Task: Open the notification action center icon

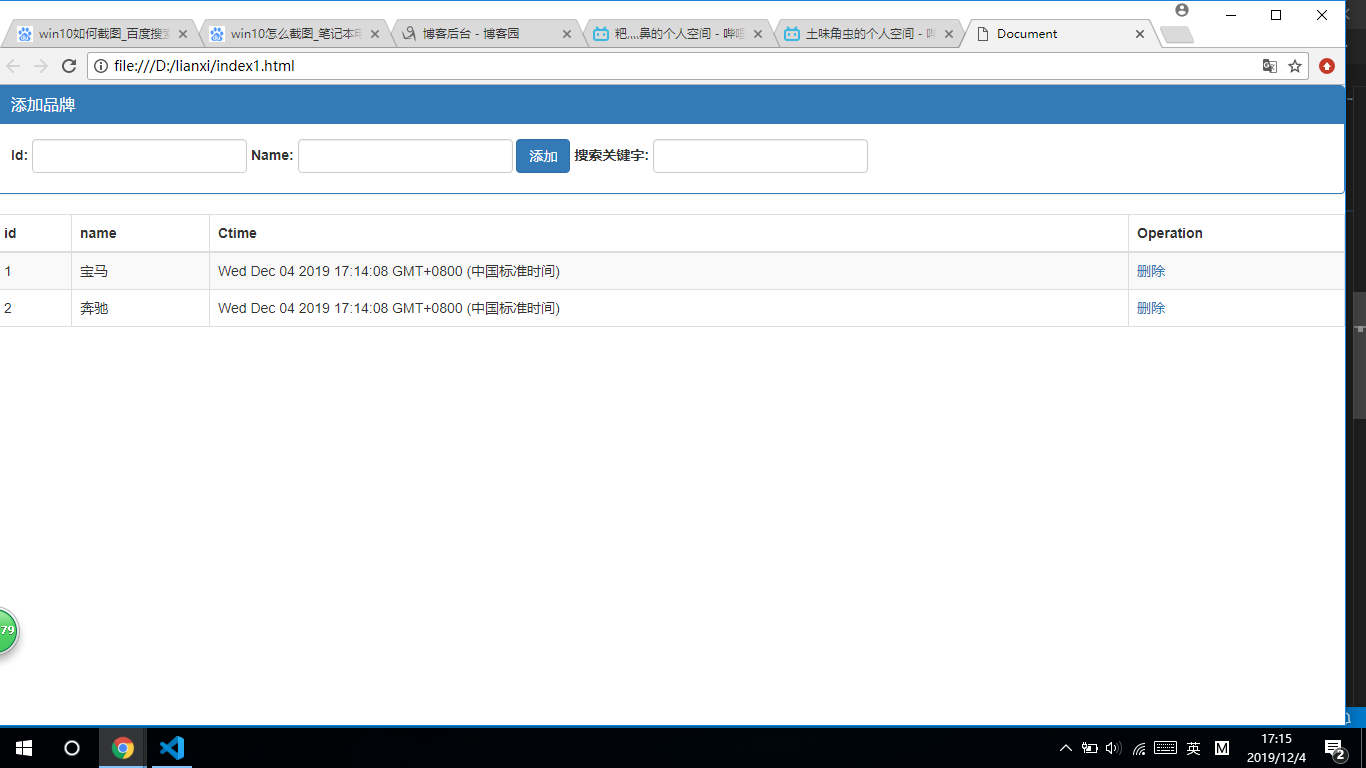Action: [x=1334, y=748]
